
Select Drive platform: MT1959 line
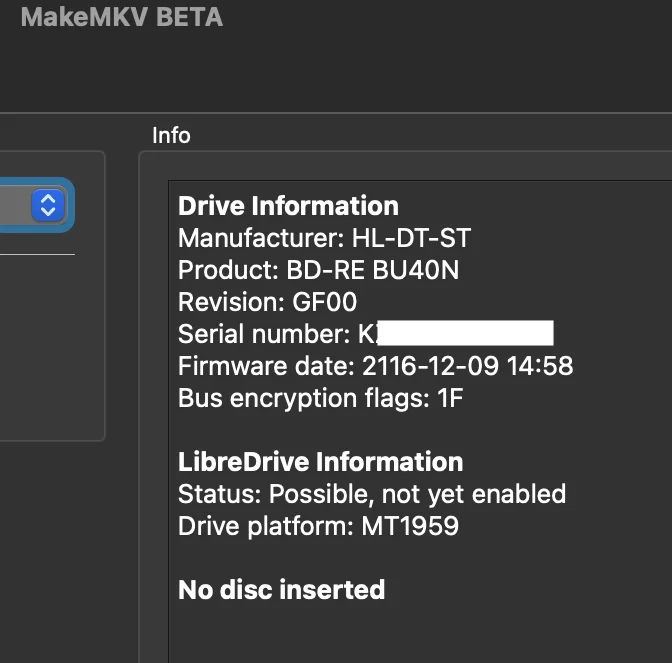(x=318, y=526)
